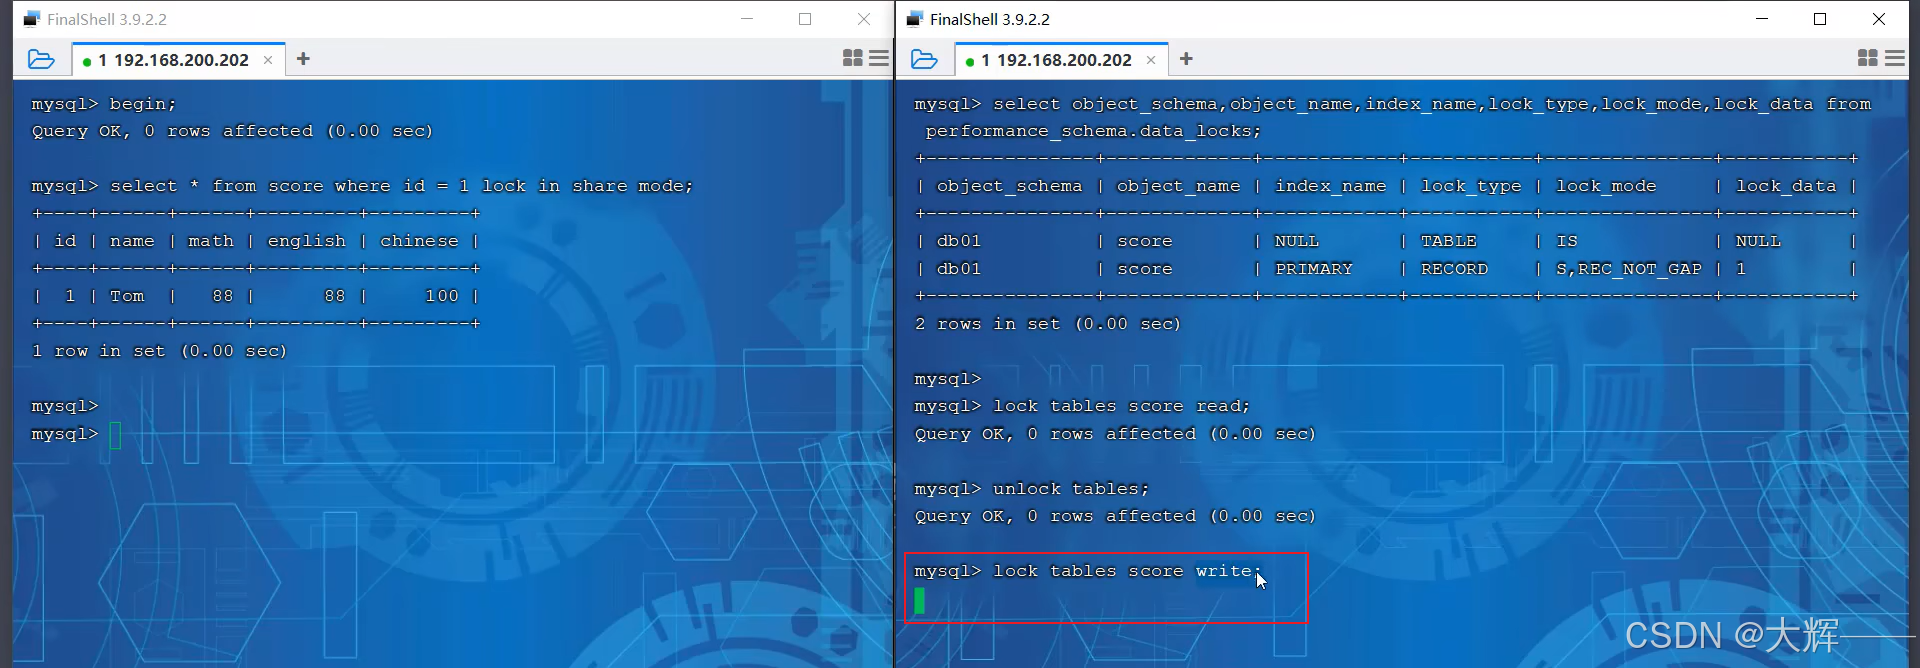This screenshot has width=1920, height=668.
Task: Click 'Tom' cell in score table
Action: (x=127, y=296)
